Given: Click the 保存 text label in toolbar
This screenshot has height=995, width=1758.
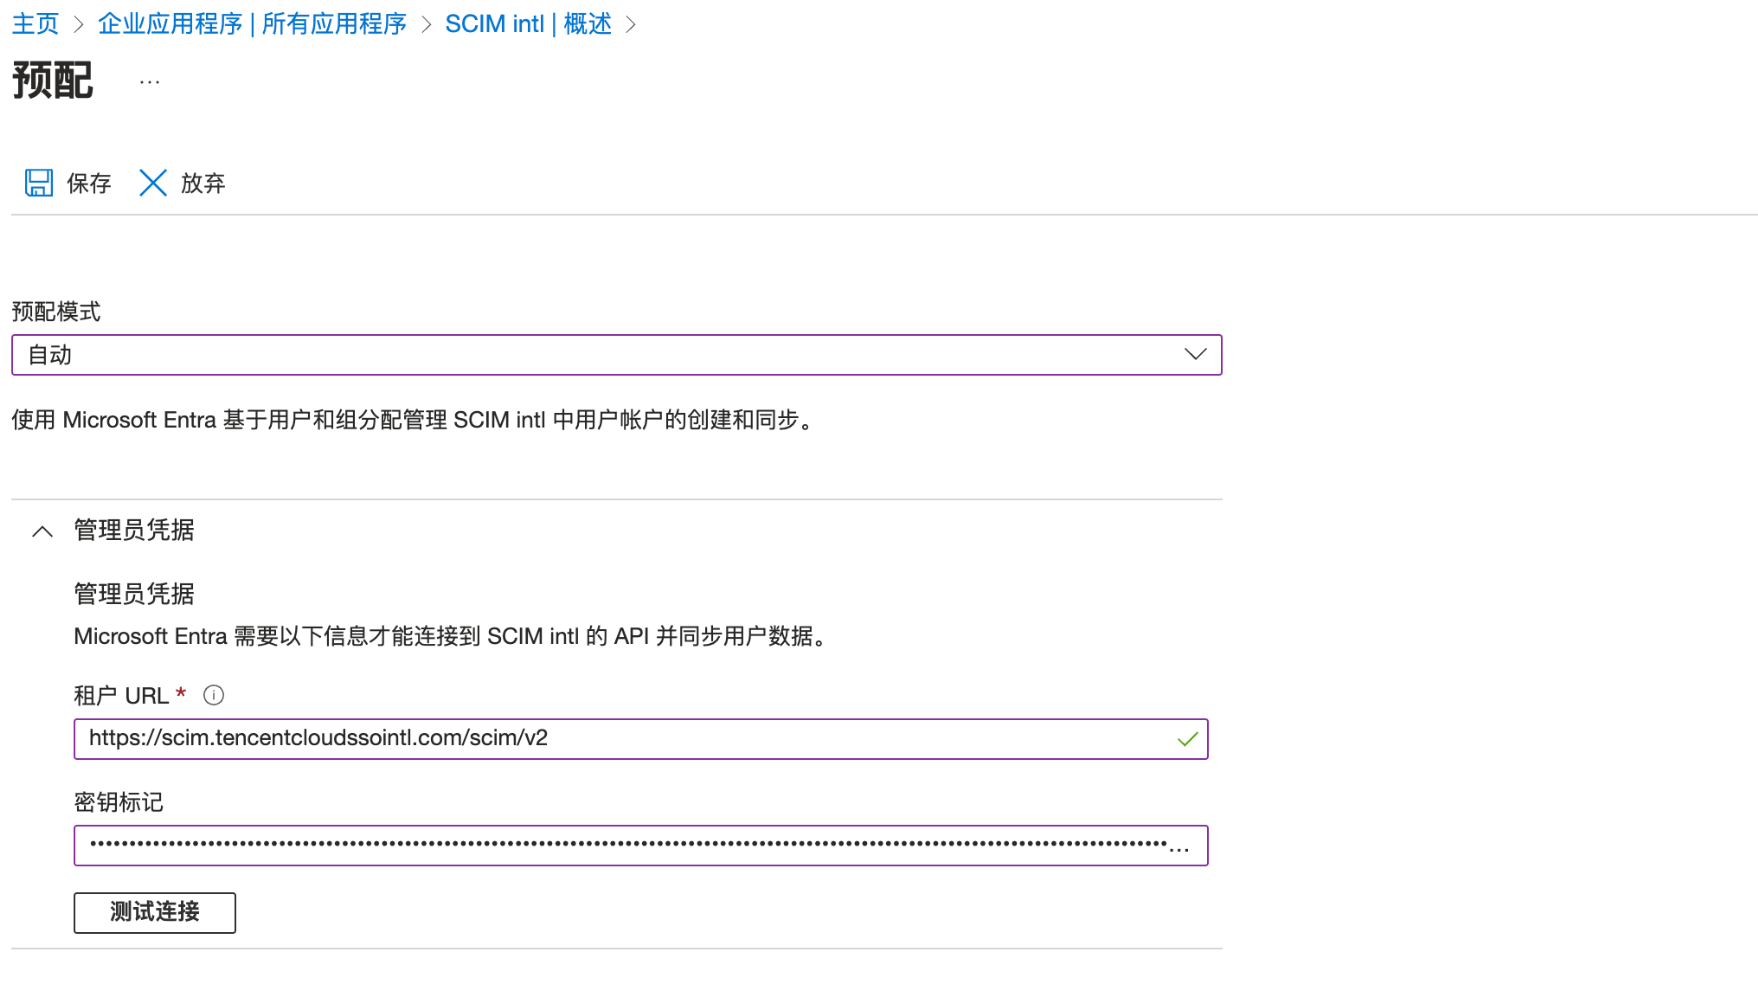Looking at the screenshot, I should click(x=89, y=183).
